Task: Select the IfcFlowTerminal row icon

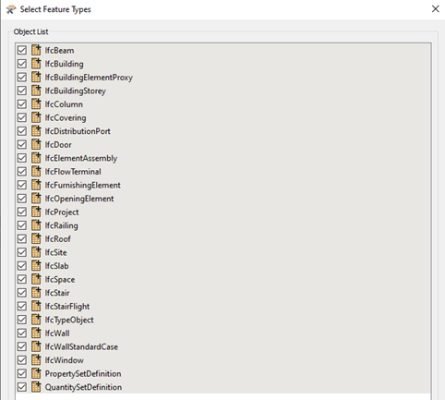Action: click(36, 171)
